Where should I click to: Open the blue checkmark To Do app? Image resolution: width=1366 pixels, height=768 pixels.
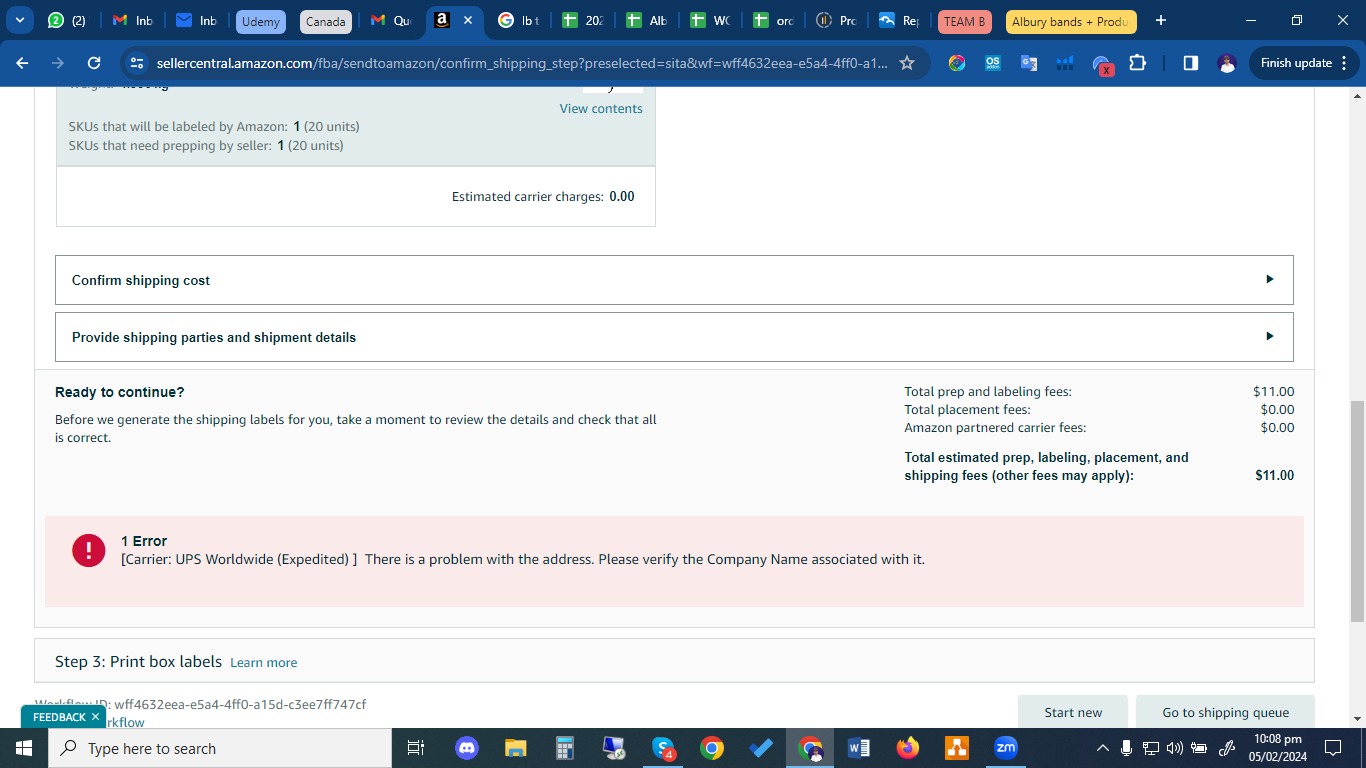click(761, 748)
